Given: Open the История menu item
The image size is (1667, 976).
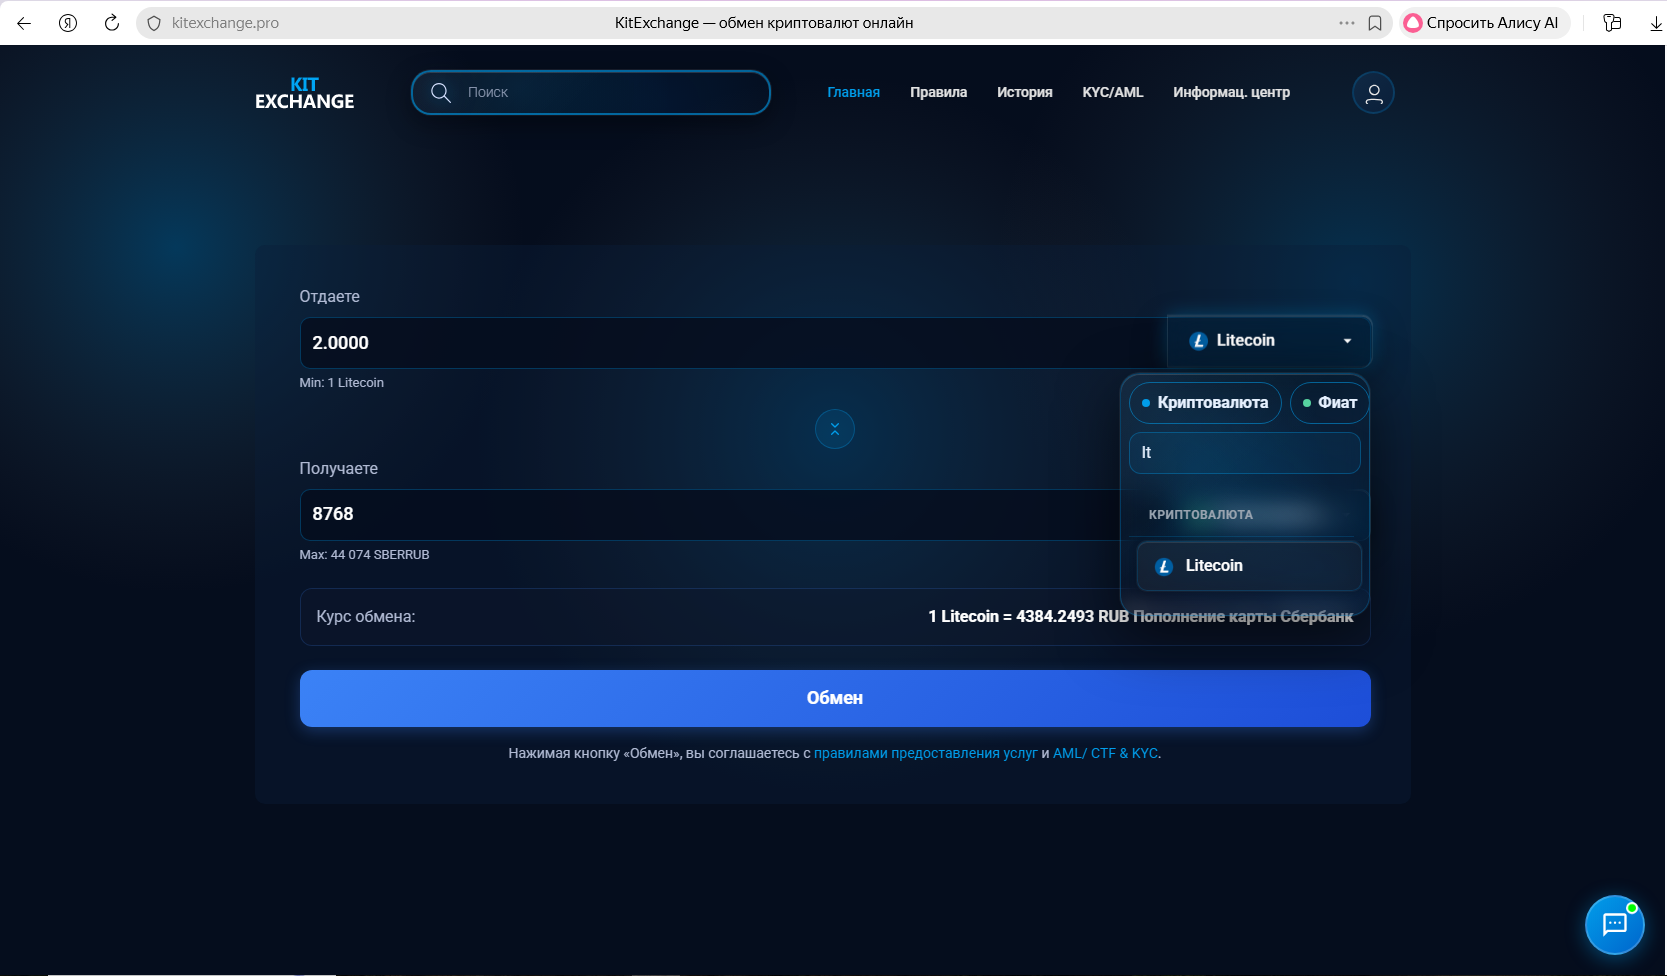Looking at the screenshot, I should tap(1024, 92).
